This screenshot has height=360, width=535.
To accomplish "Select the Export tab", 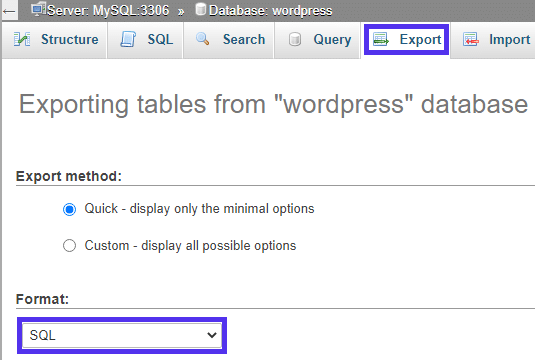I will pos(406,40).
